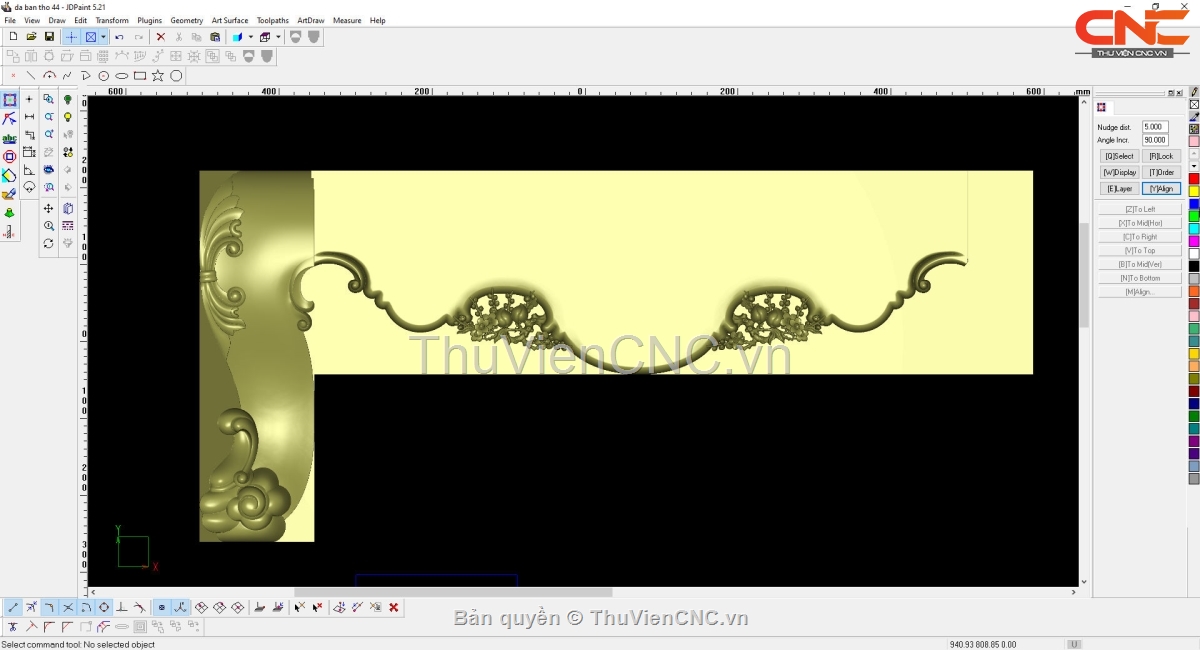The width and height of the screenshot is (1200, 650).
Task: Click the [Z]To Left align button
Action: (x=1139, y=209)
